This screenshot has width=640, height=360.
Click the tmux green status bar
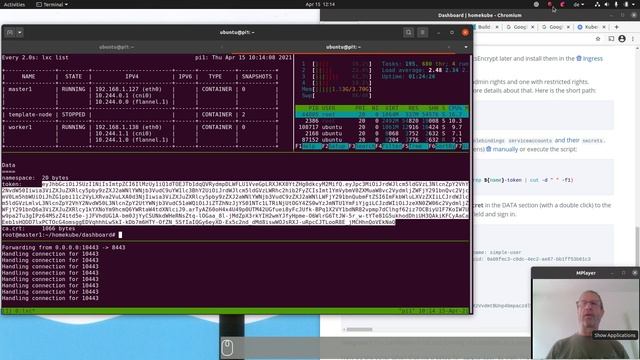pos(236,311)
